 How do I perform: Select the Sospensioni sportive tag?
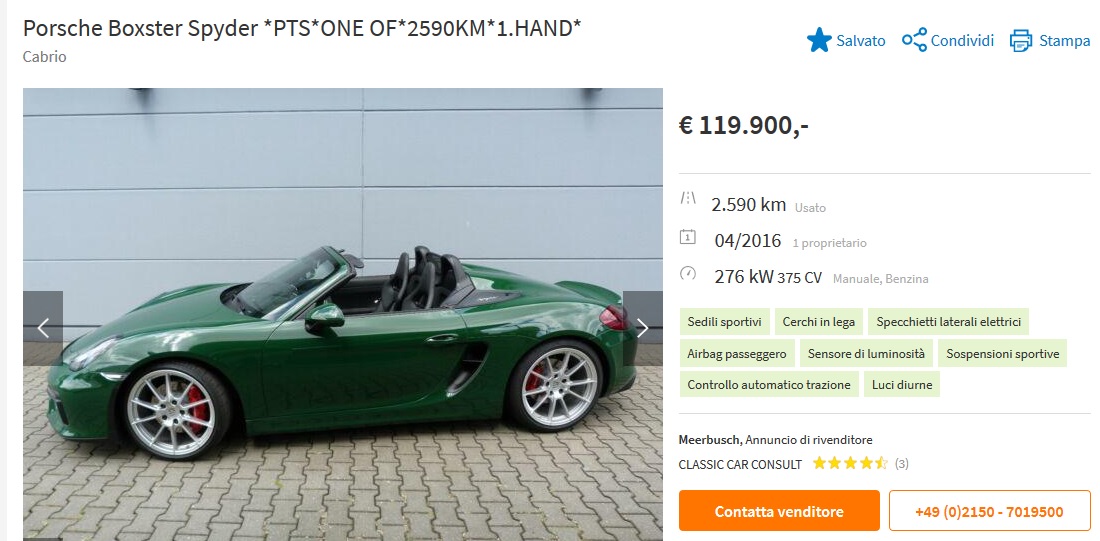click(1002, 354)
